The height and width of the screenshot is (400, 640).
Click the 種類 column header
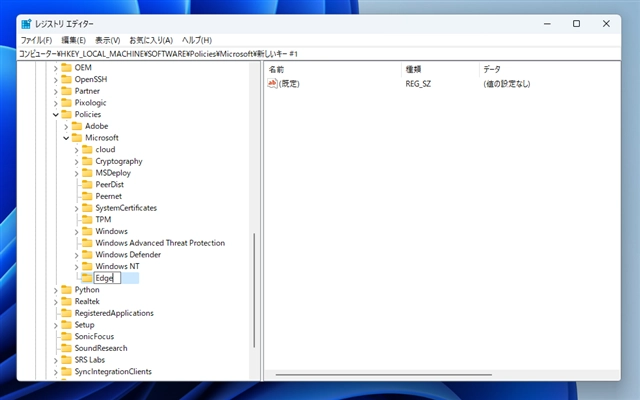click(440, 69)
